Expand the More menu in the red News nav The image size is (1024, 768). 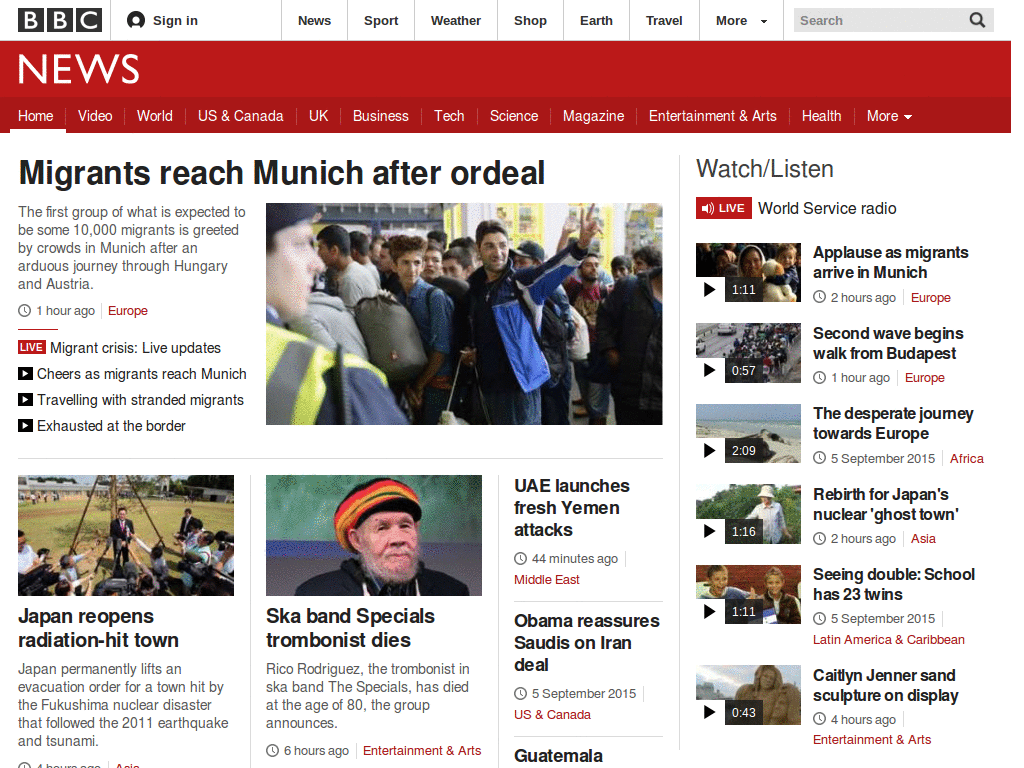point(888,116)
